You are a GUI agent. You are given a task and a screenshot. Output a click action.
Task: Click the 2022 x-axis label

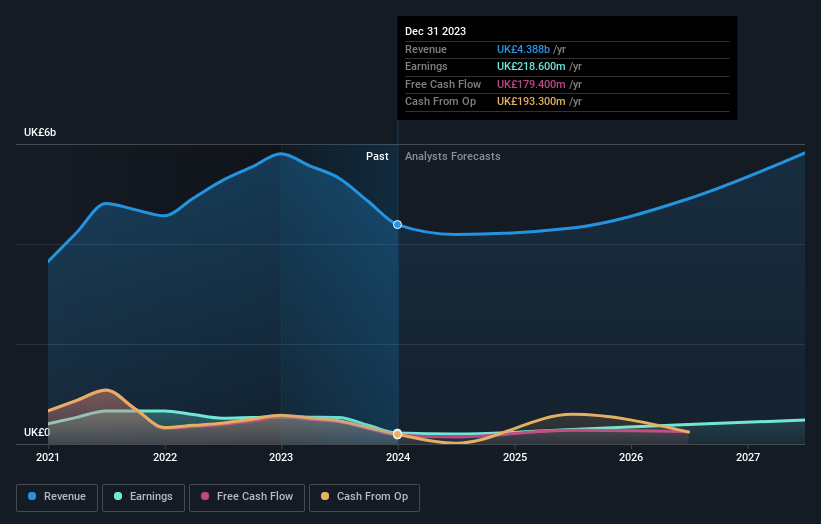[x=165, y=458]
